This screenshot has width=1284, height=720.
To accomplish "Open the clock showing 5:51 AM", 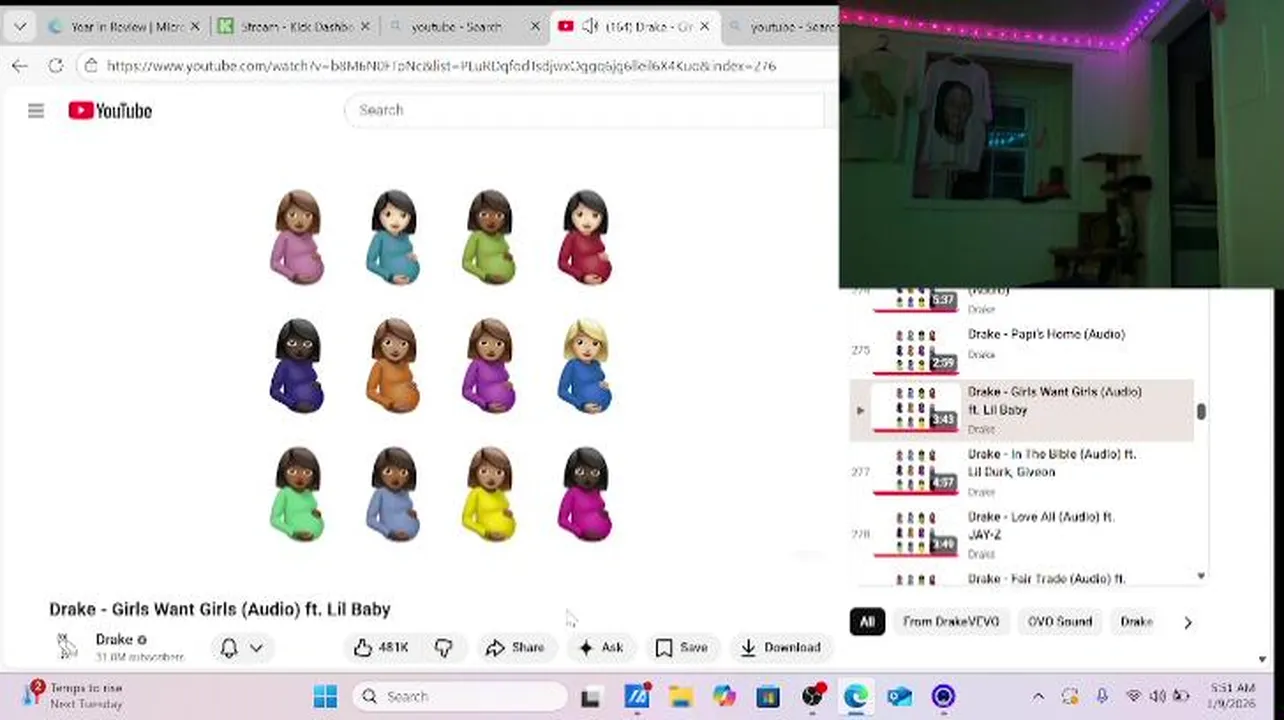I will pyautogui.click(x=1230, y=696).
